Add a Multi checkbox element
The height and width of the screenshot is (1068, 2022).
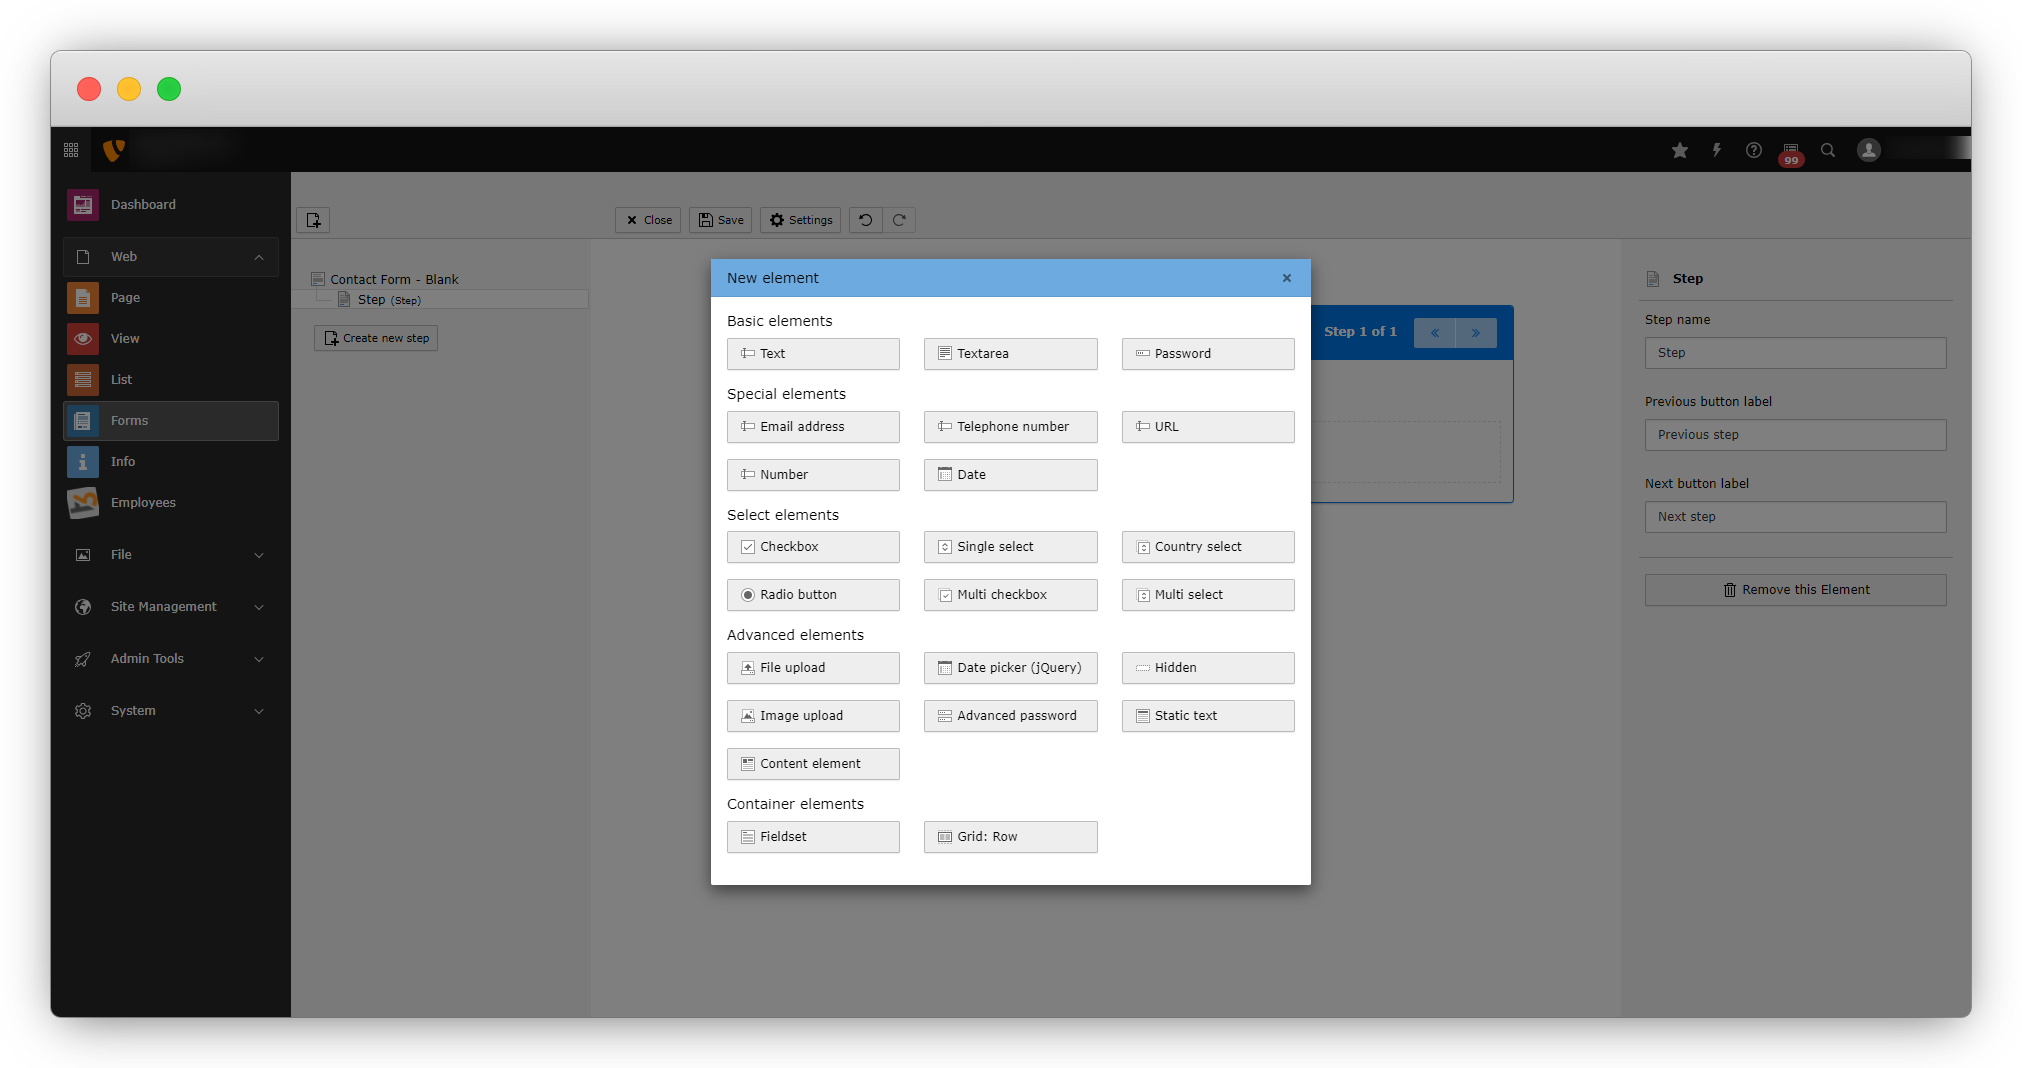point(1010,595)
